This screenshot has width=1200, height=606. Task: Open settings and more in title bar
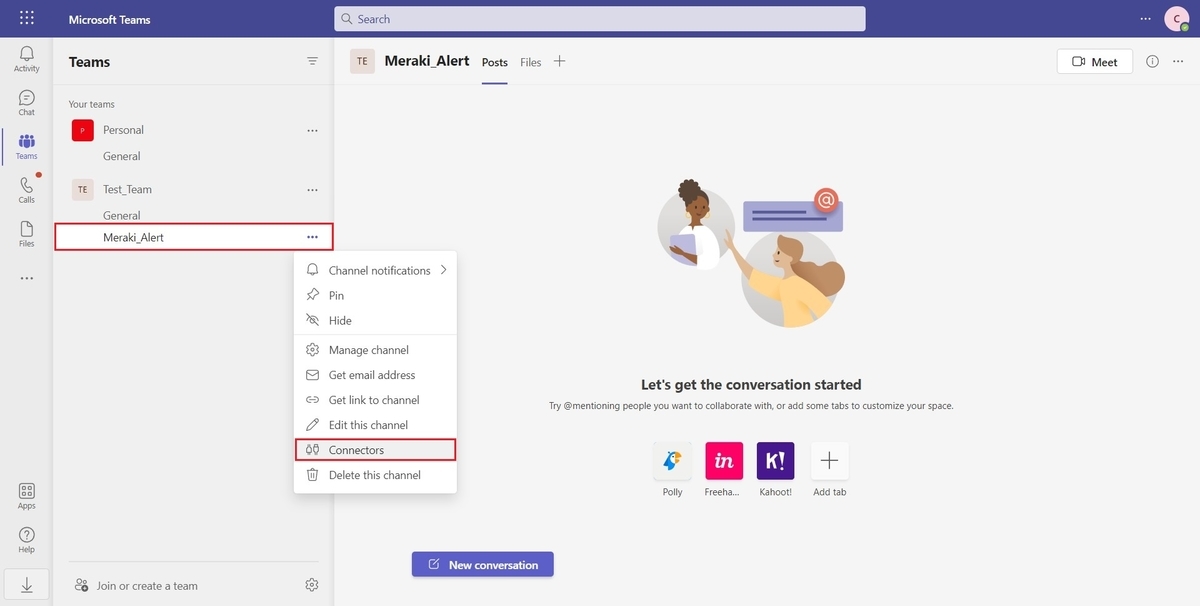[x=1146, y=18]
